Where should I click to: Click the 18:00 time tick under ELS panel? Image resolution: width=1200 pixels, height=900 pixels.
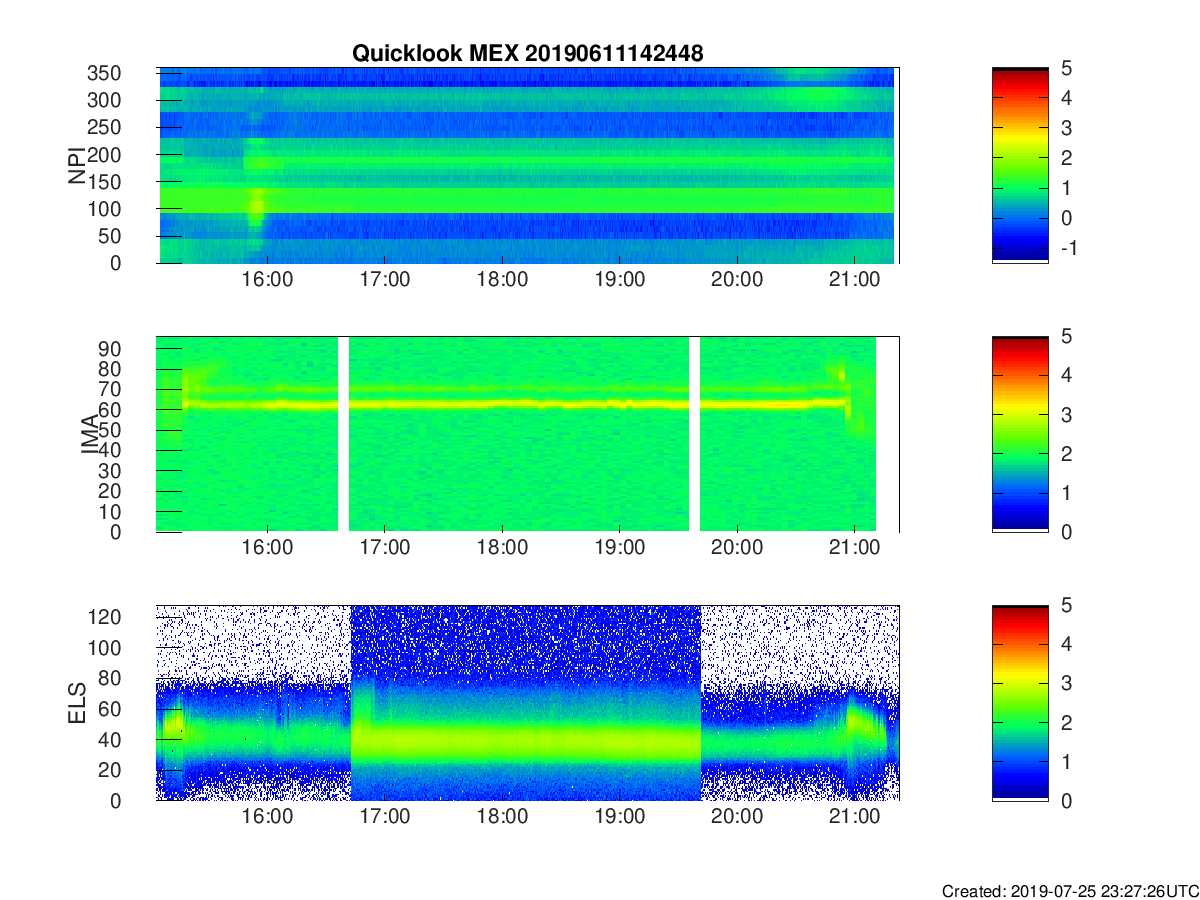502,817
